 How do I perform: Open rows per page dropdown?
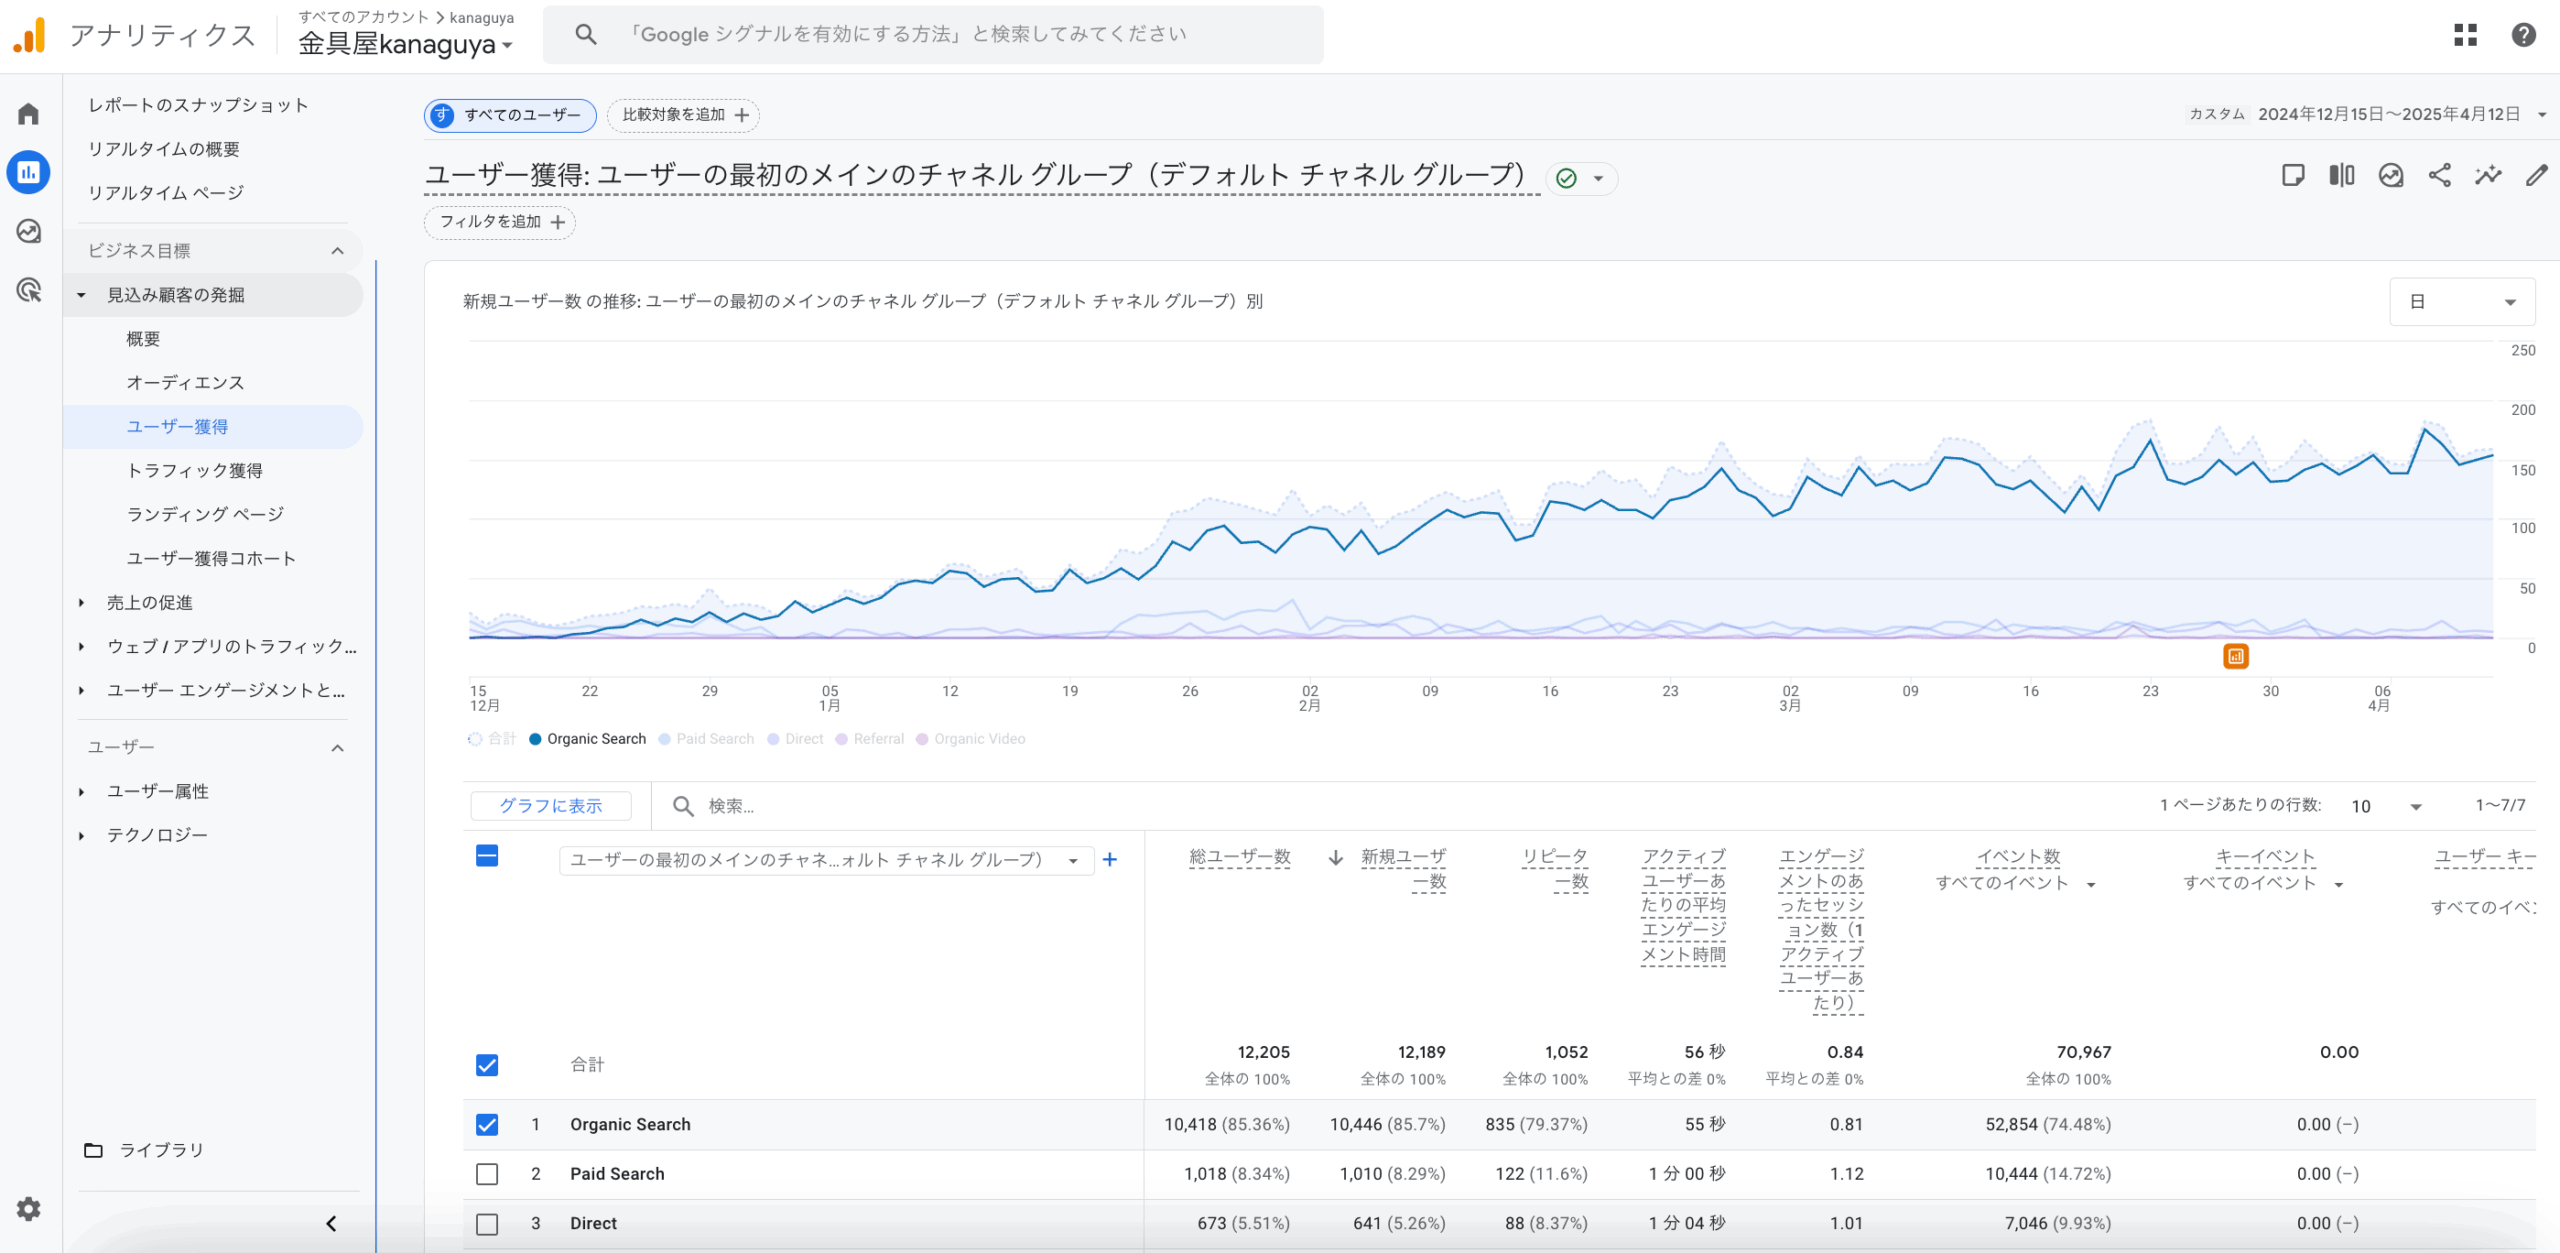tap(2386, 806)
